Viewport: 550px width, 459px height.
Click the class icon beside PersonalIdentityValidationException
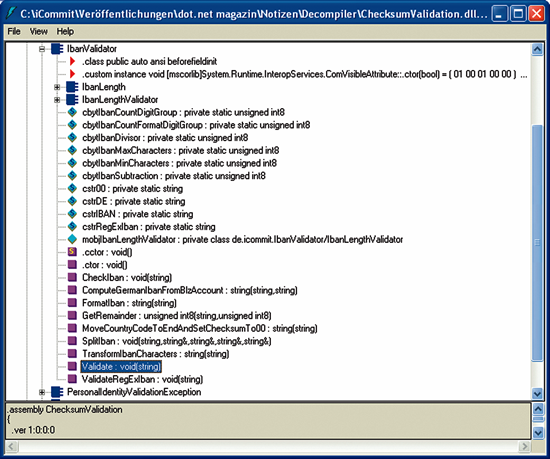(57, 392)
